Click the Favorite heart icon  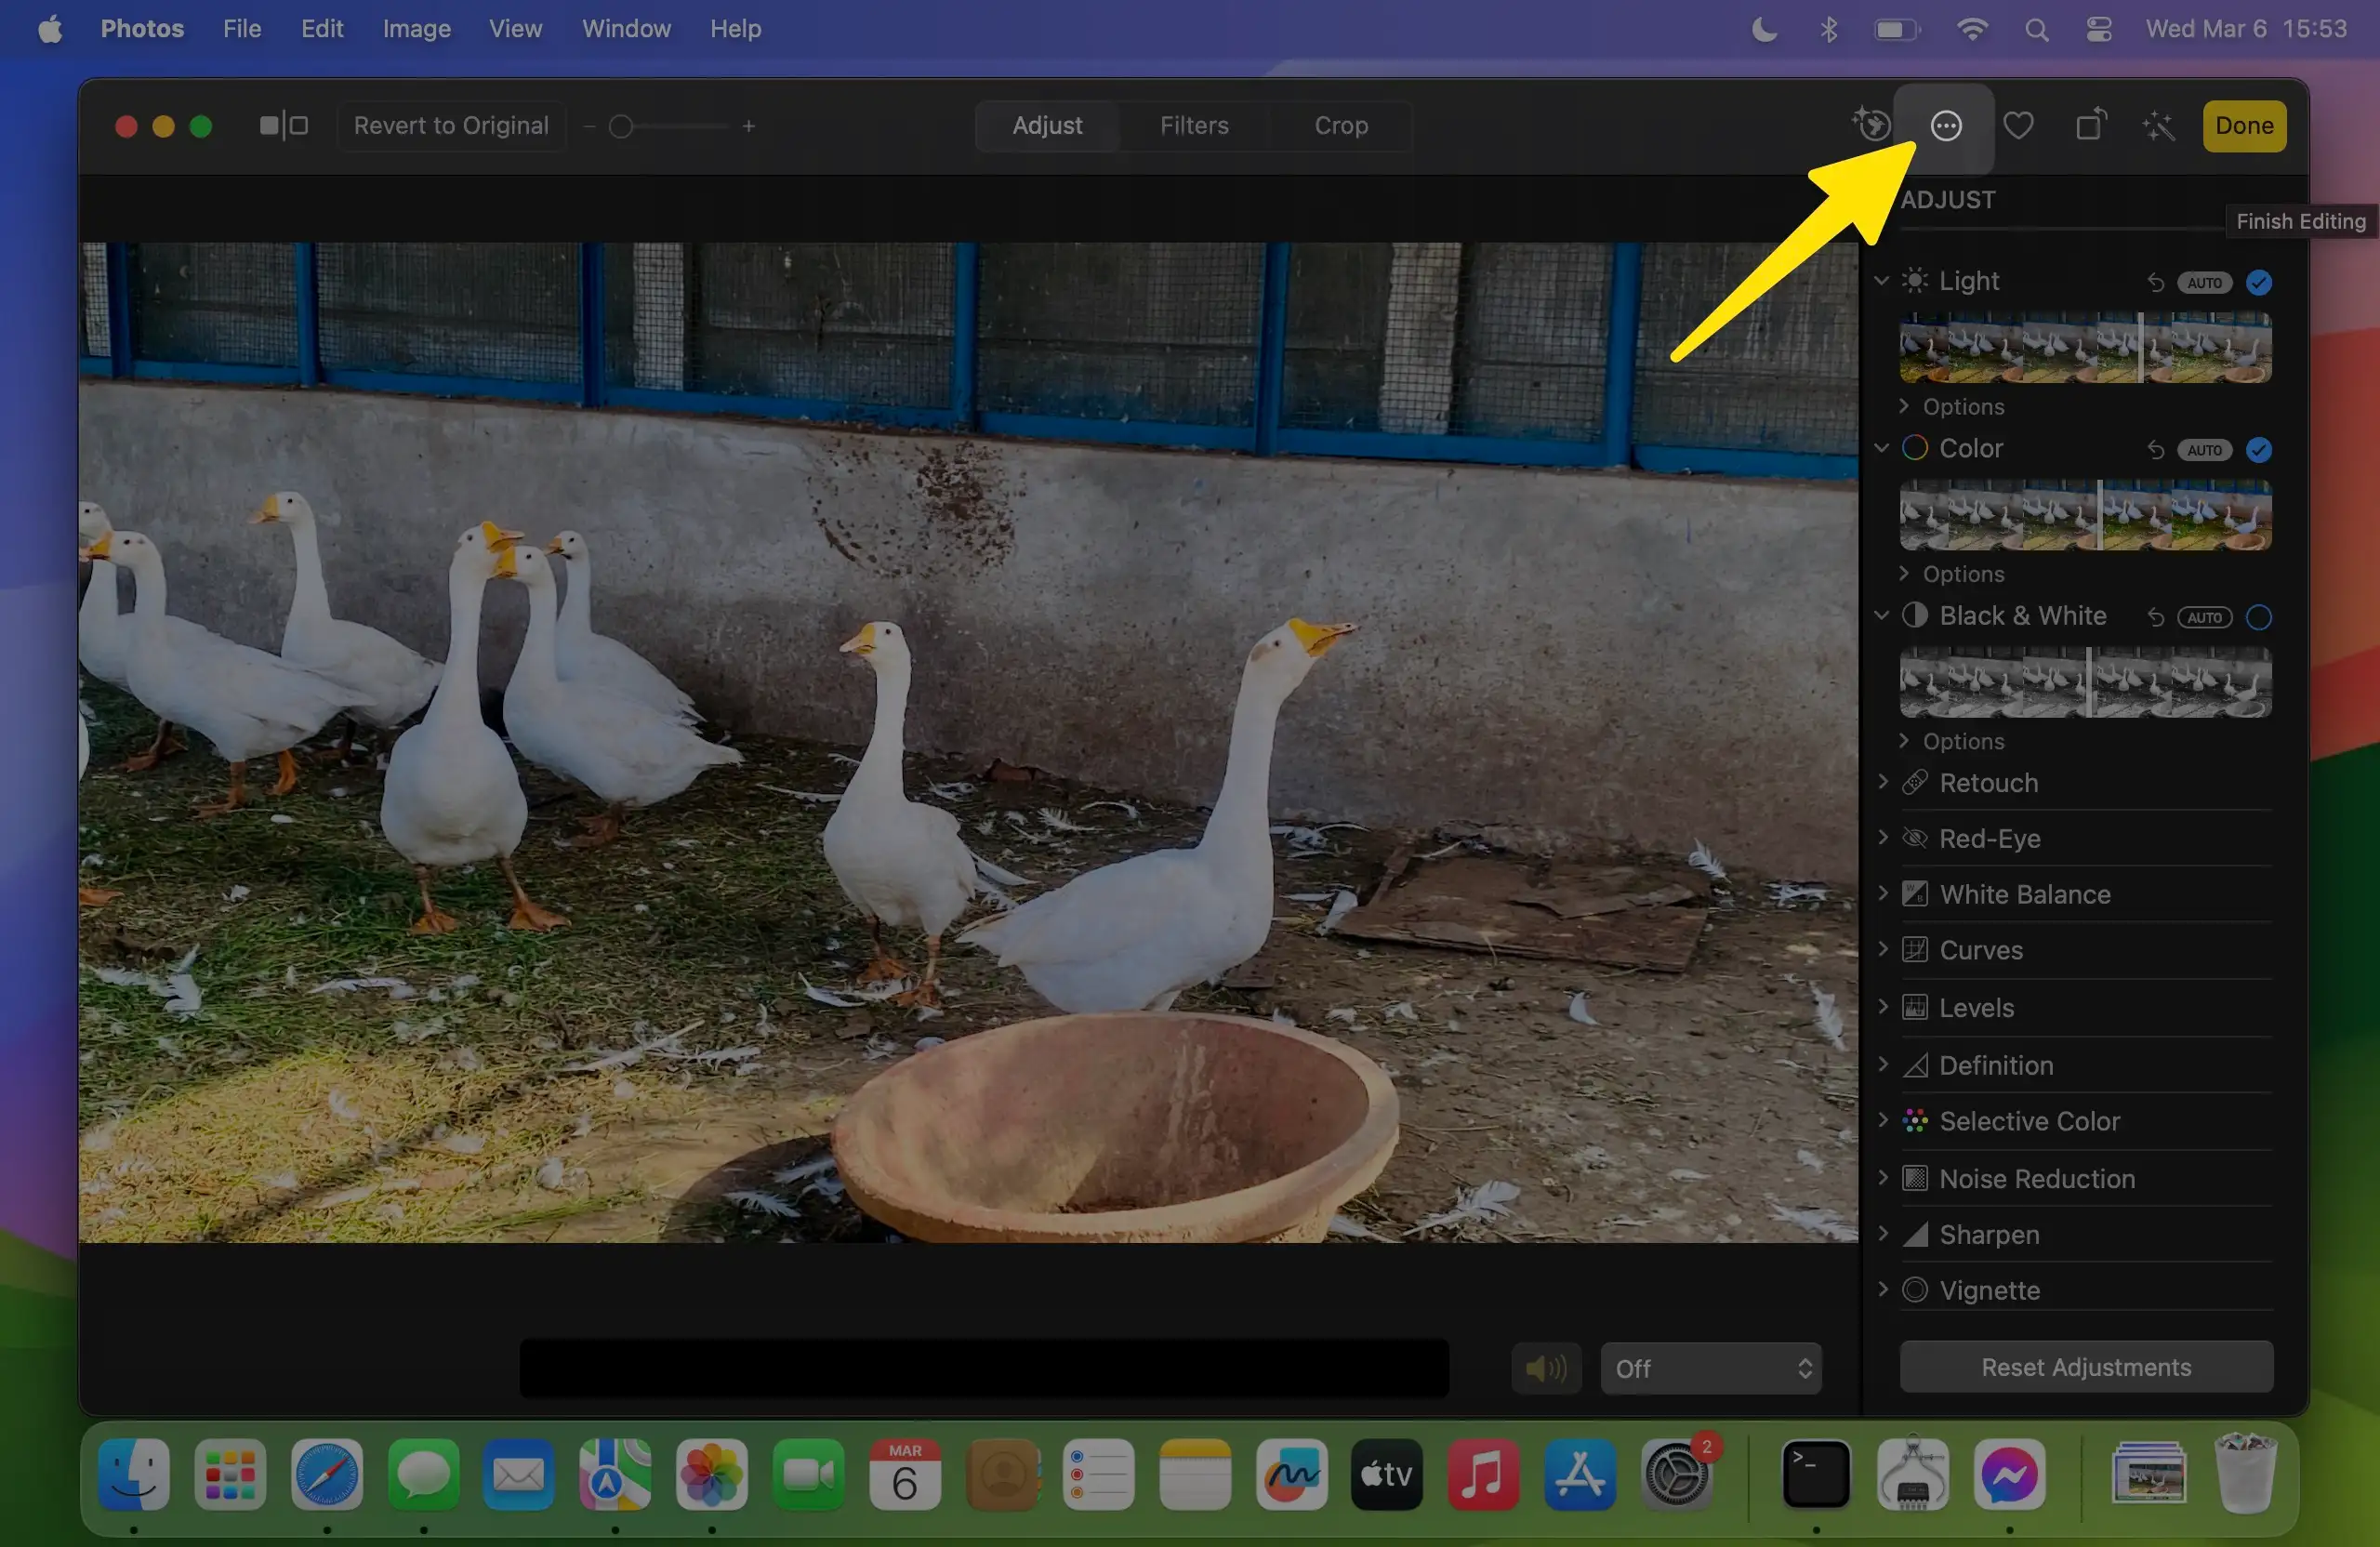(x=2018, y=126)
